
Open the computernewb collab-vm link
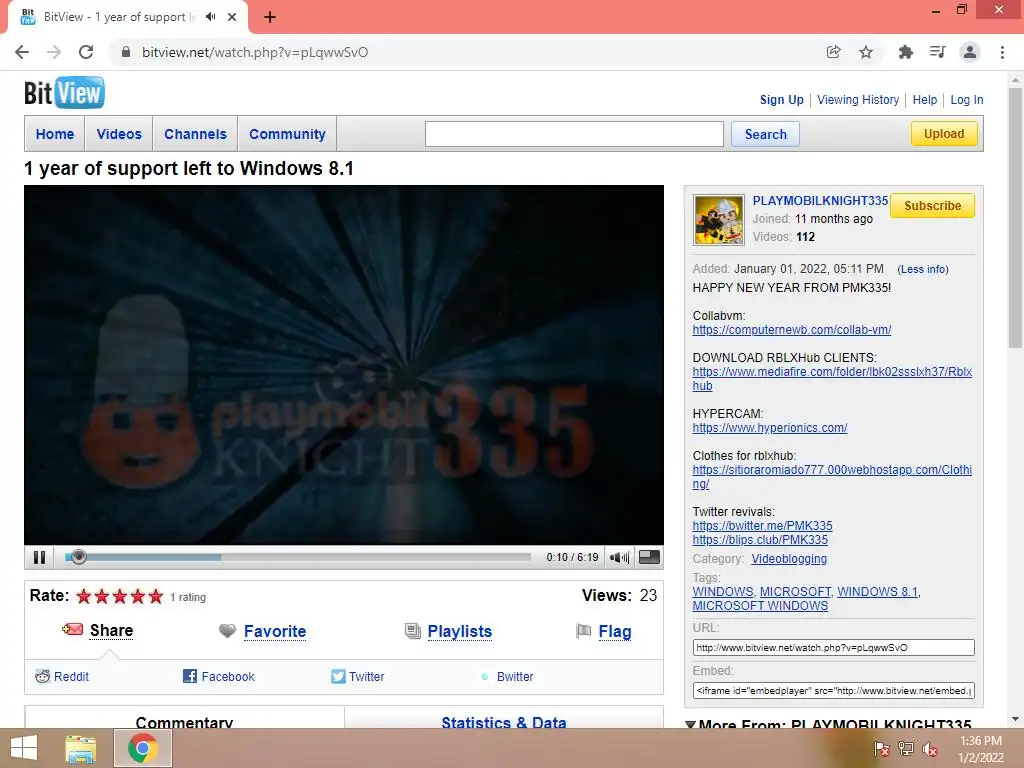792,330
